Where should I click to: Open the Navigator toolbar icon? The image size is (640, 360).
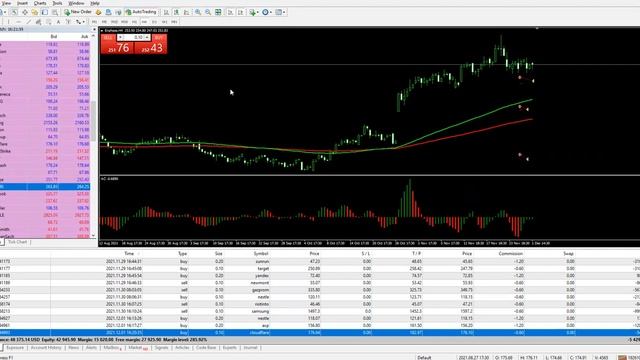click(35, 12)
